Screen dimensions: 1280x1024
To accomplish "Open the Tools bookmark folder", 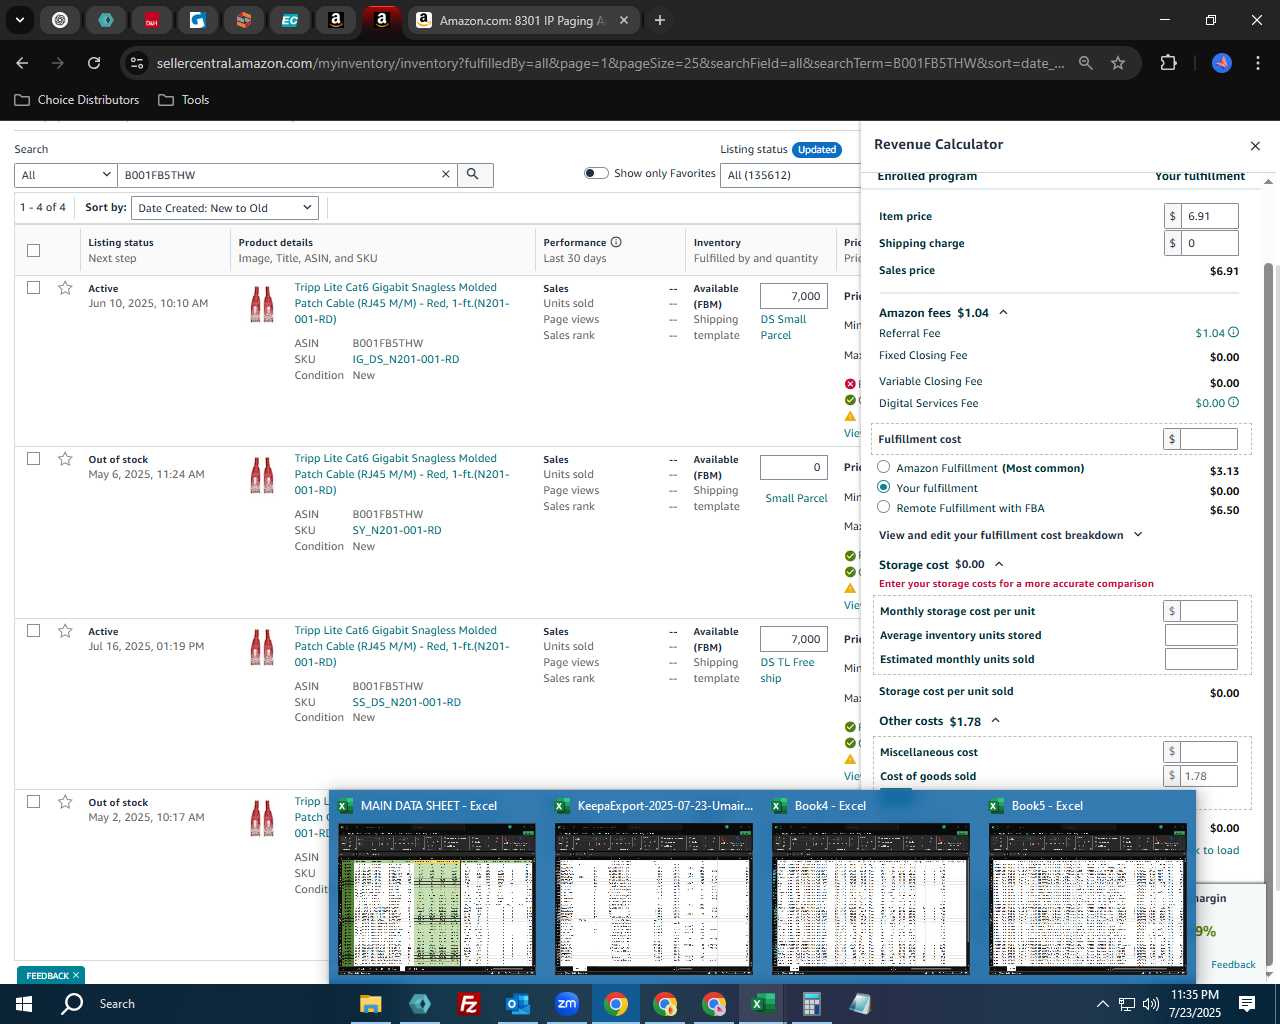I will pos(184,100).
